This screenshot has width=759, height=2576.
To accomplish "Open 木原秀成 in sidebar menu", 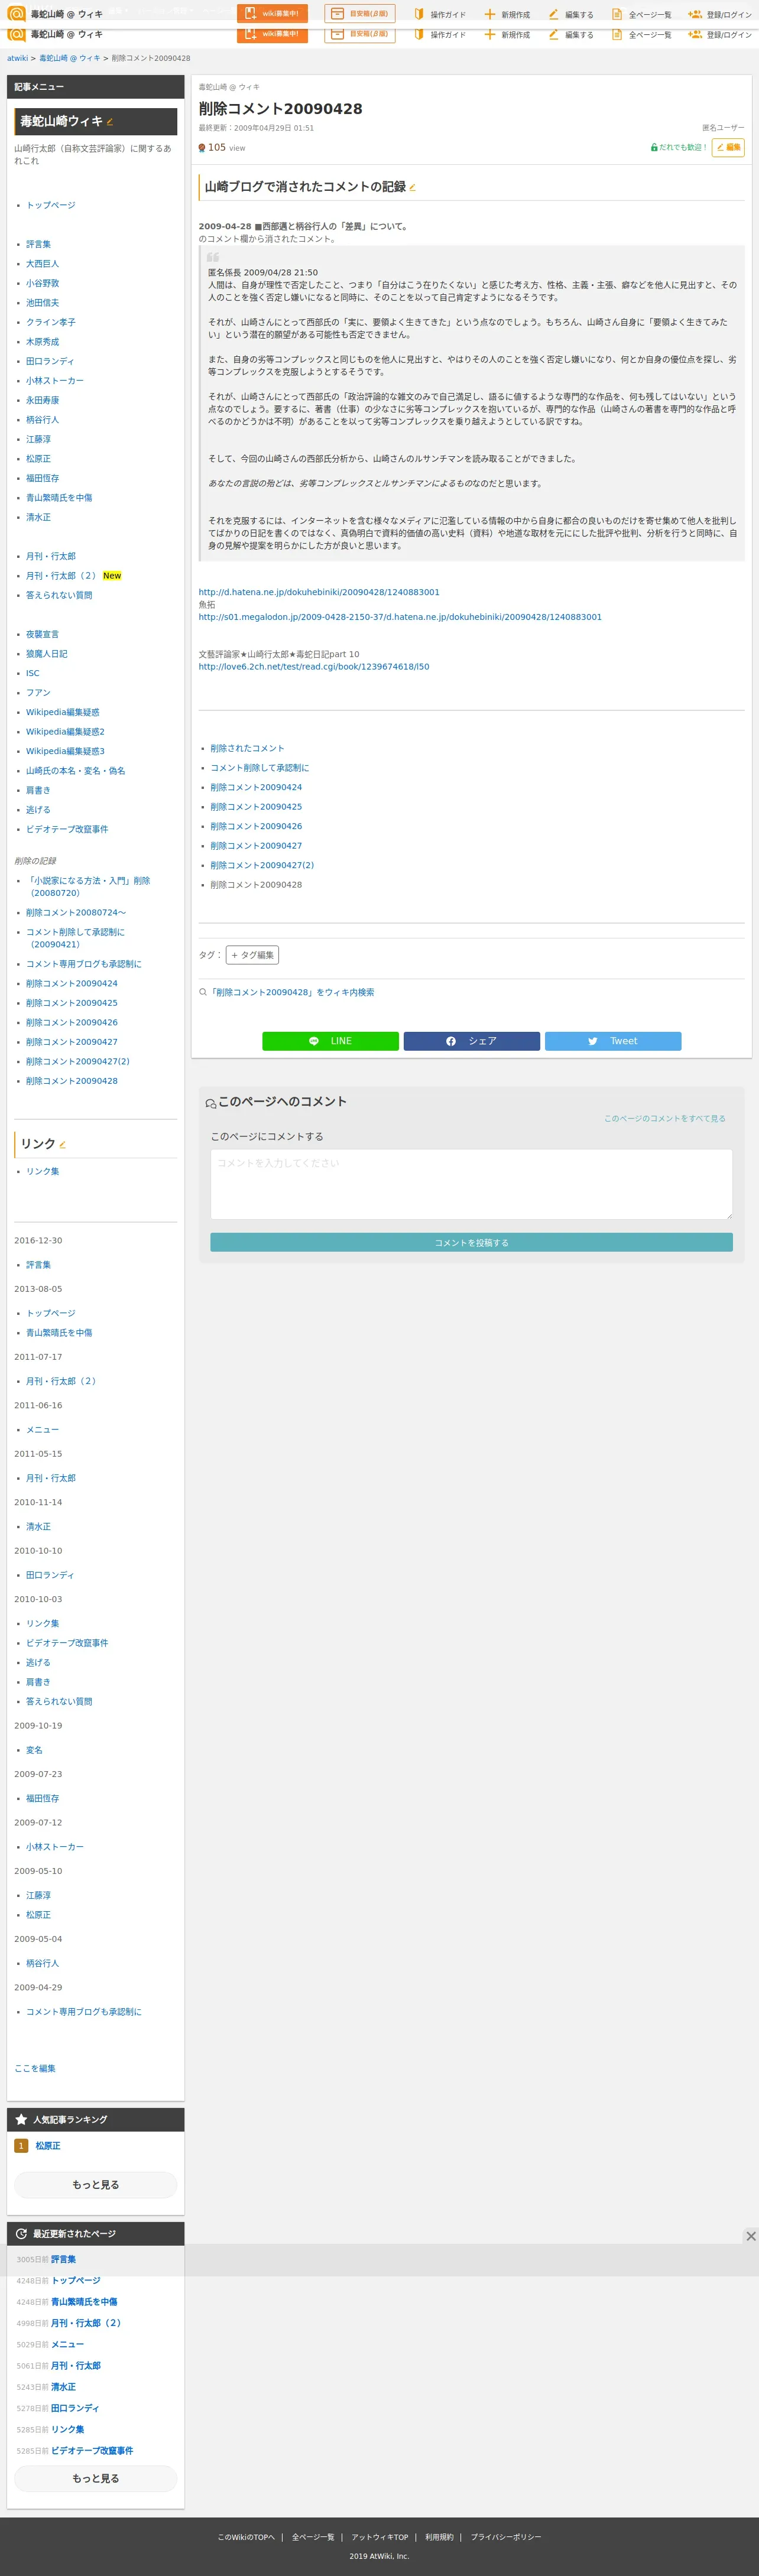I will point(42,342).
